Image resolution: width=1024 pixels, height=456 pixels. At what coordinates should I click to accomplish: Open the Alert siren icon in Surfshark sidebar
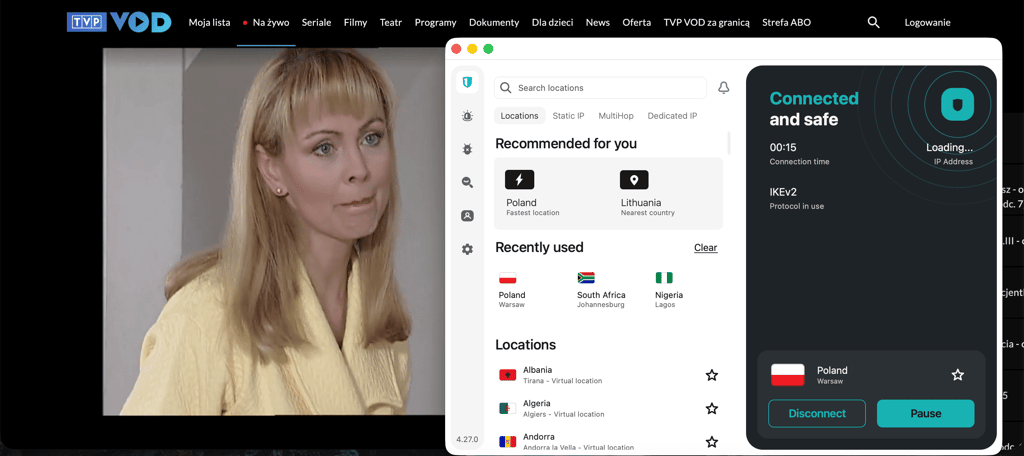467,116
